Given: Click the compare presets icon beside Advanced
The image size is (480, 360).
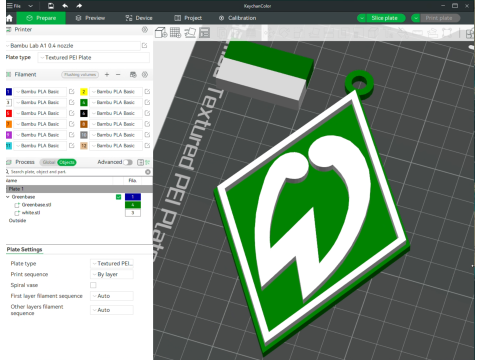Looking at the screenshot, I should [141, 162].
